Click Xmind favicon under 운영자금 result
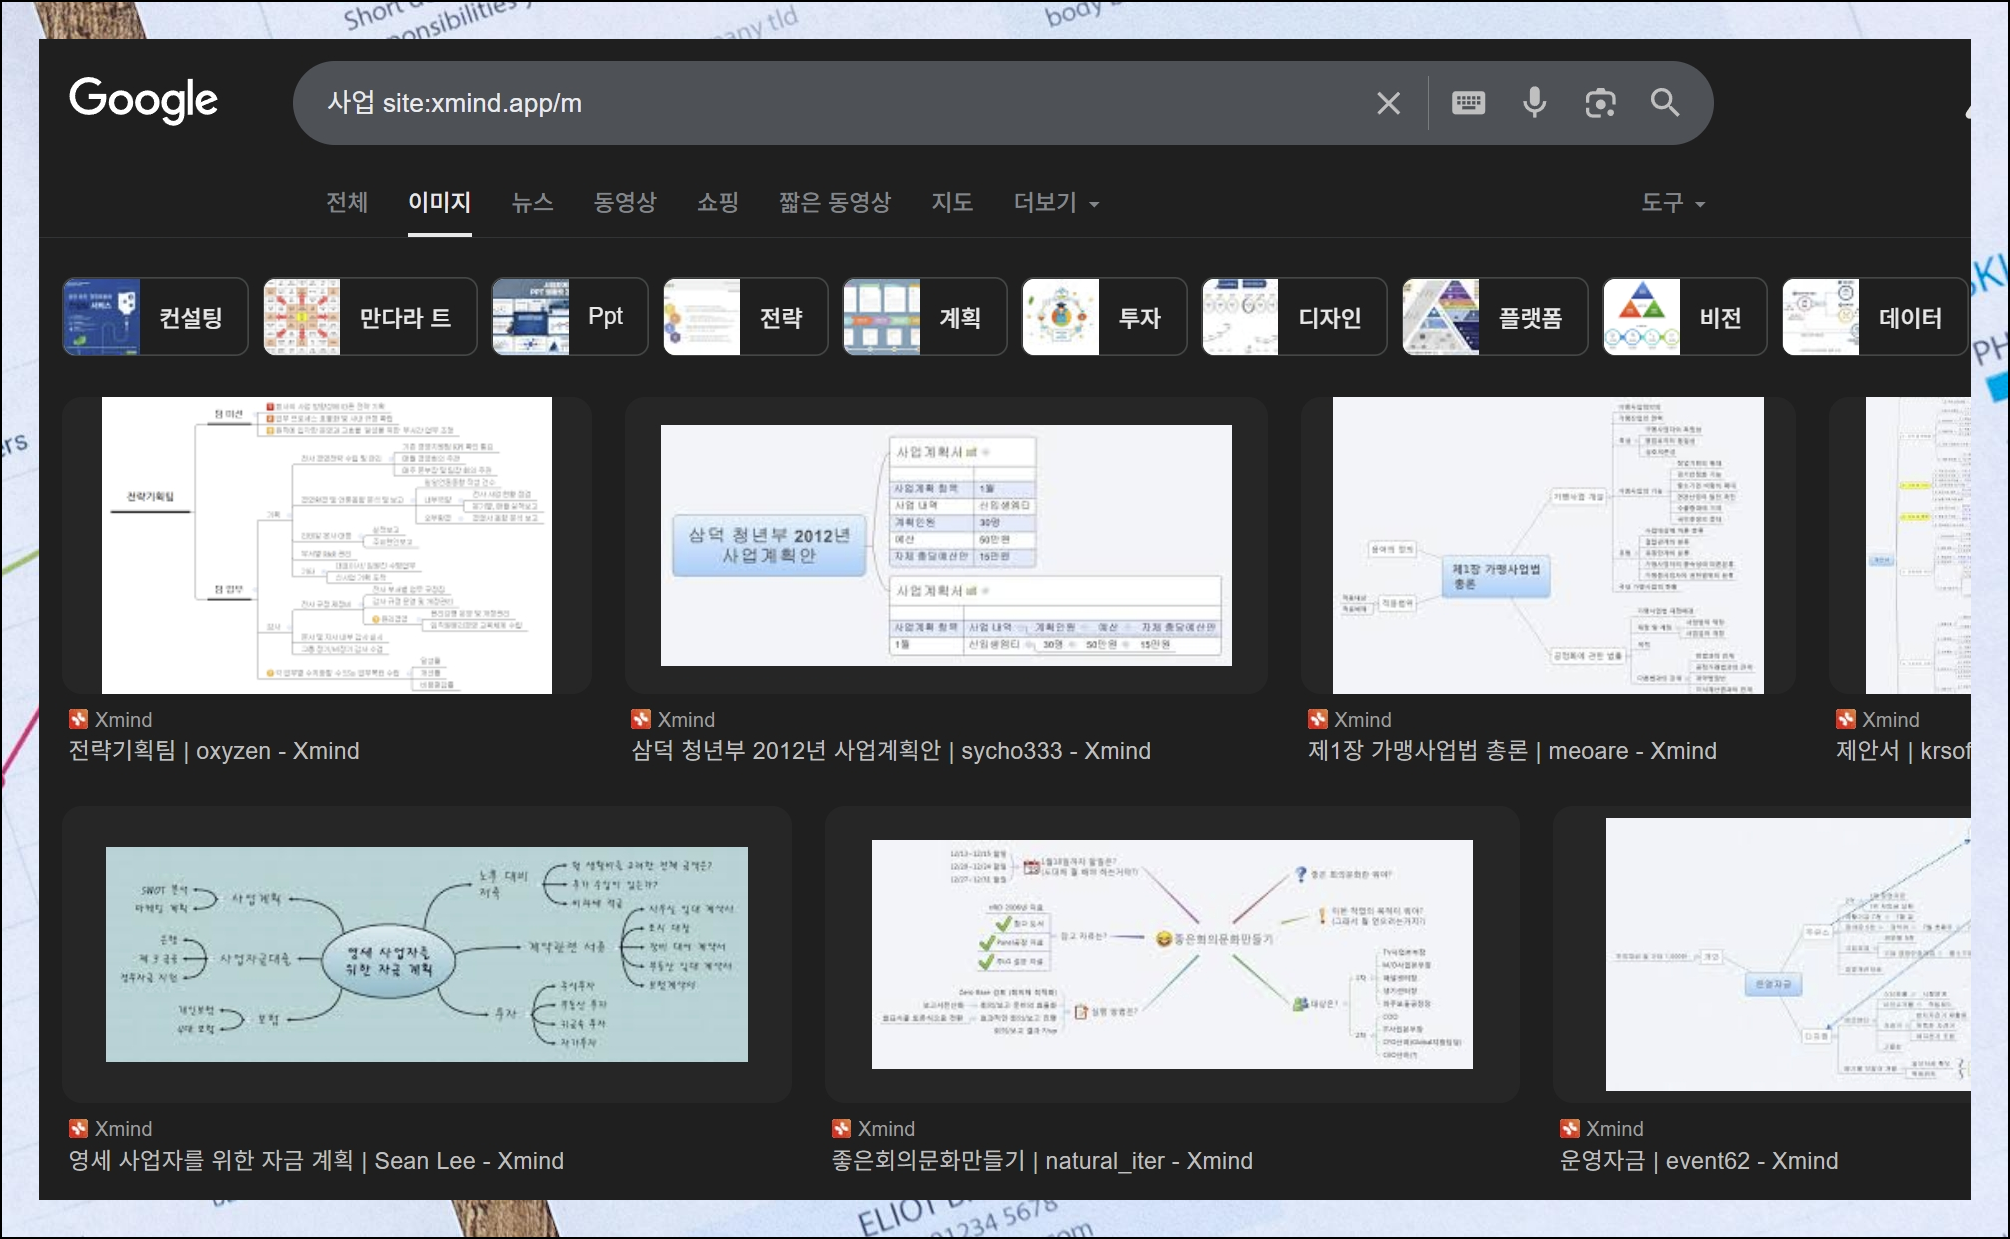2010x1239 pixels. [1570, 1128]
